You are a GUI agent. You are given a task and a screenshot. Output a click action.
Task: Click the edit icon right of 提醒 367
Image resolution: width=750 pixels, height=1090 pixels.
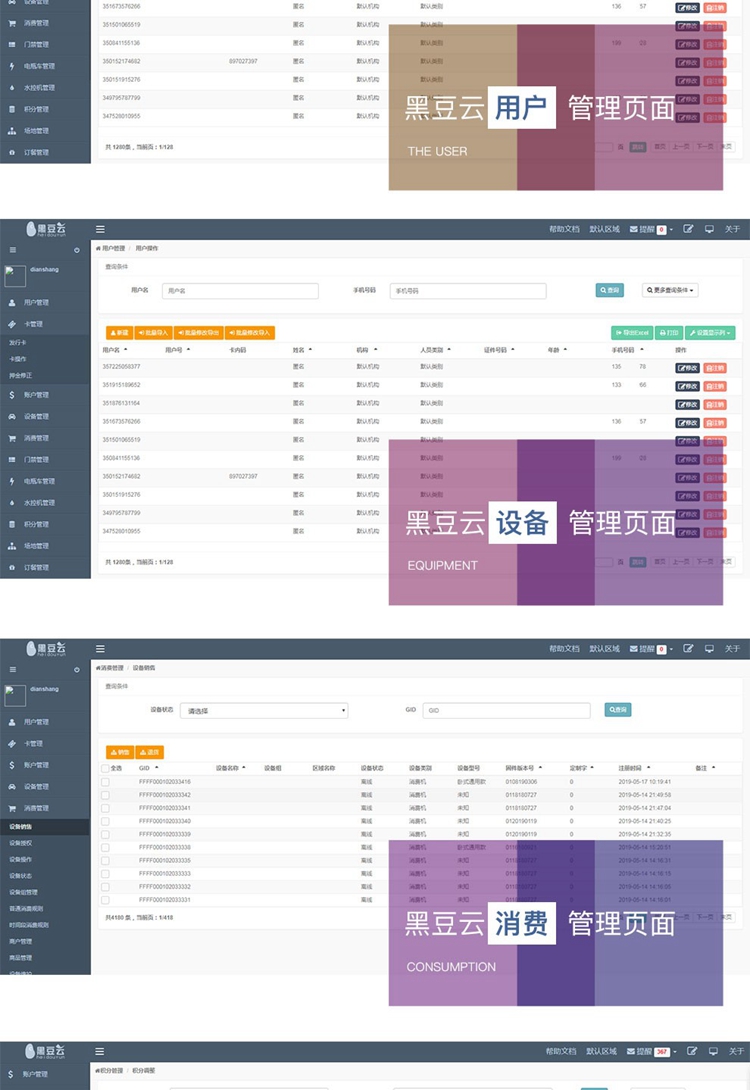click(x=688, y=1051)
